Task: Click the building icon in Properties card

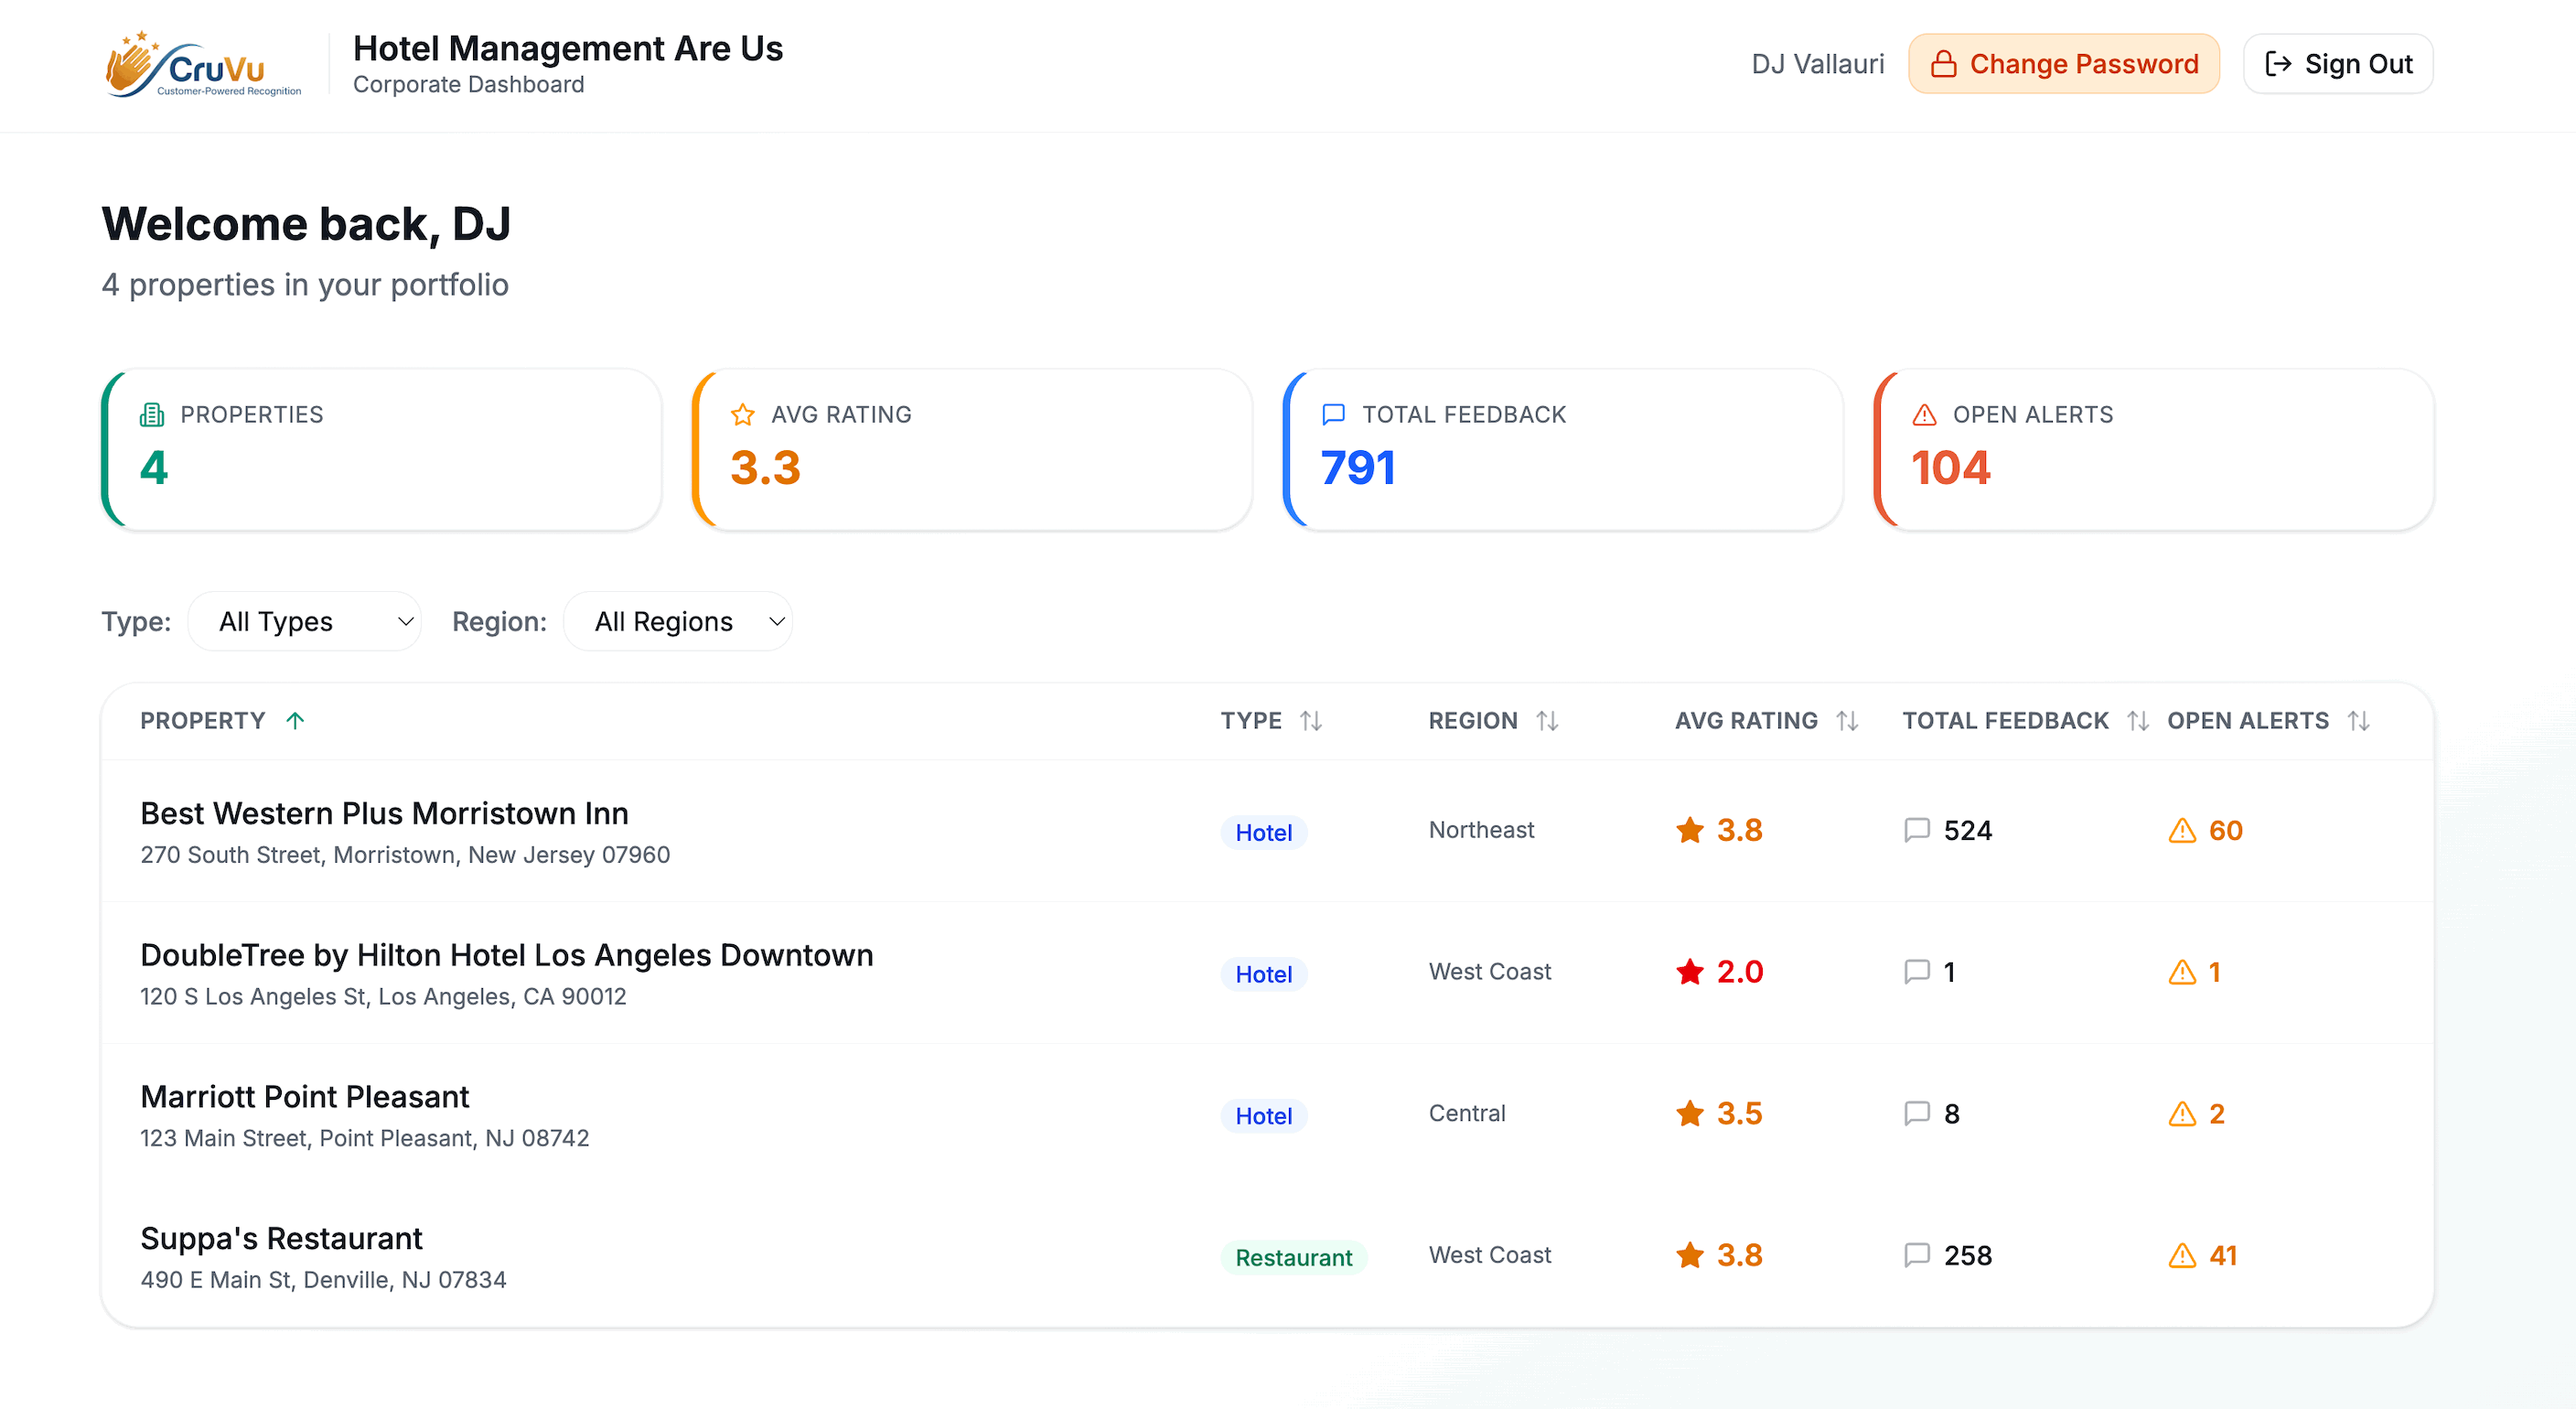Action: 152,414
